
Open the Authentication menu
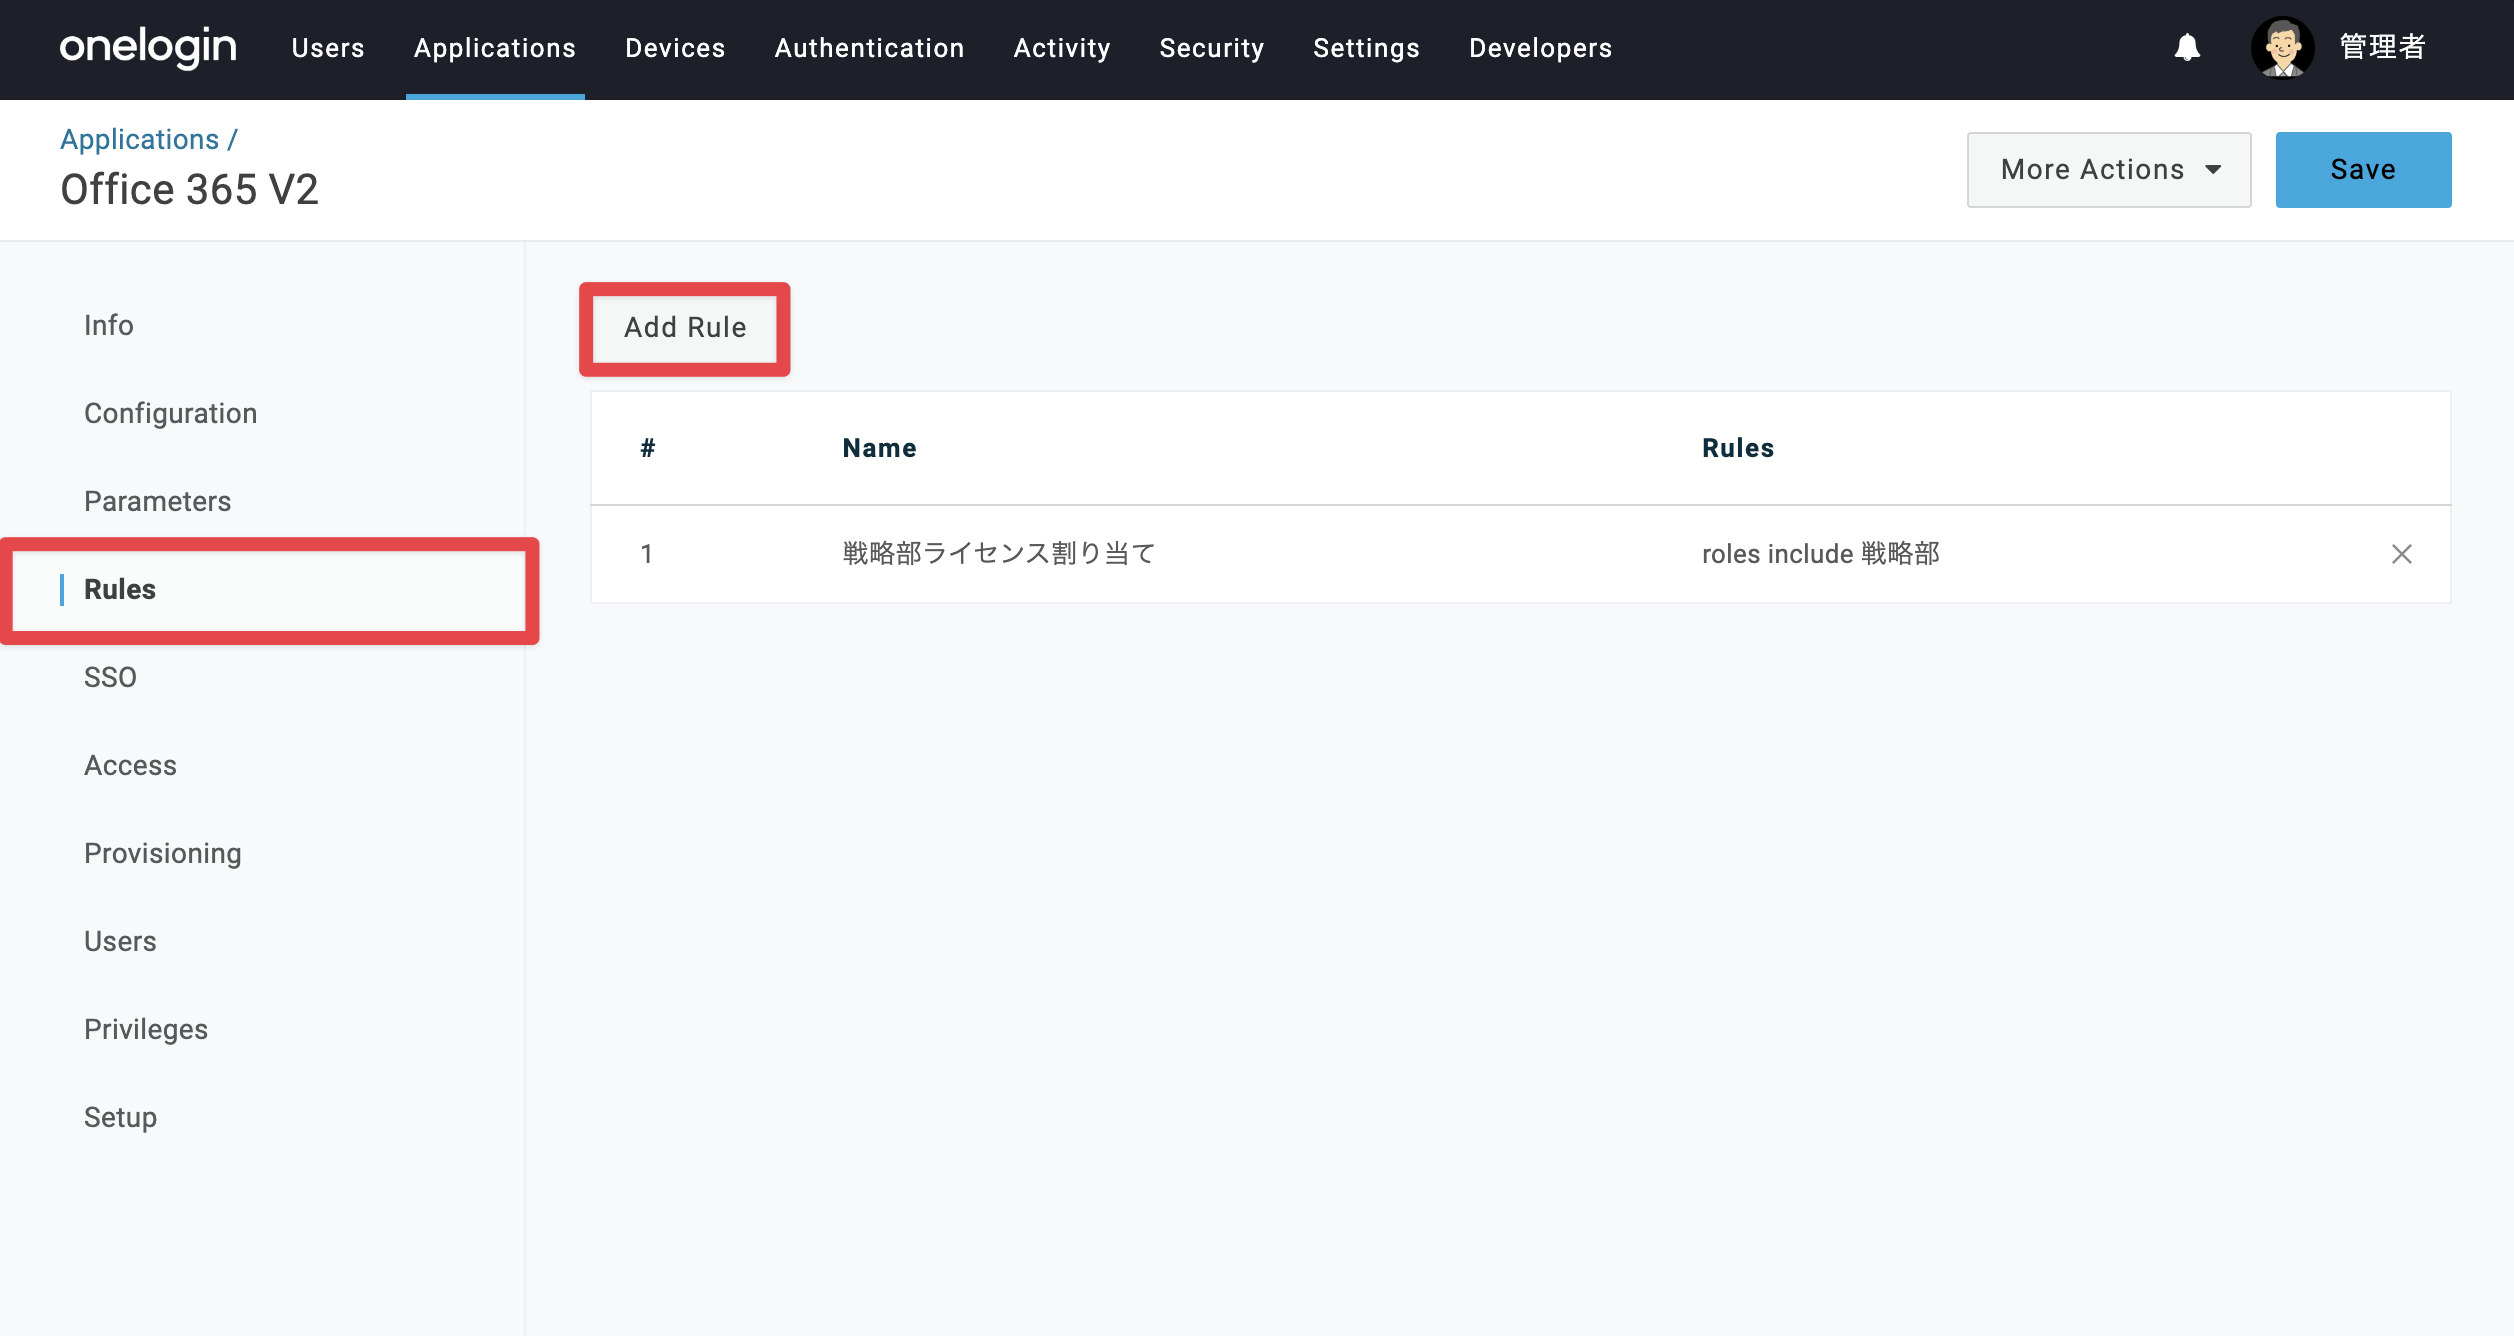coord(869,48)
